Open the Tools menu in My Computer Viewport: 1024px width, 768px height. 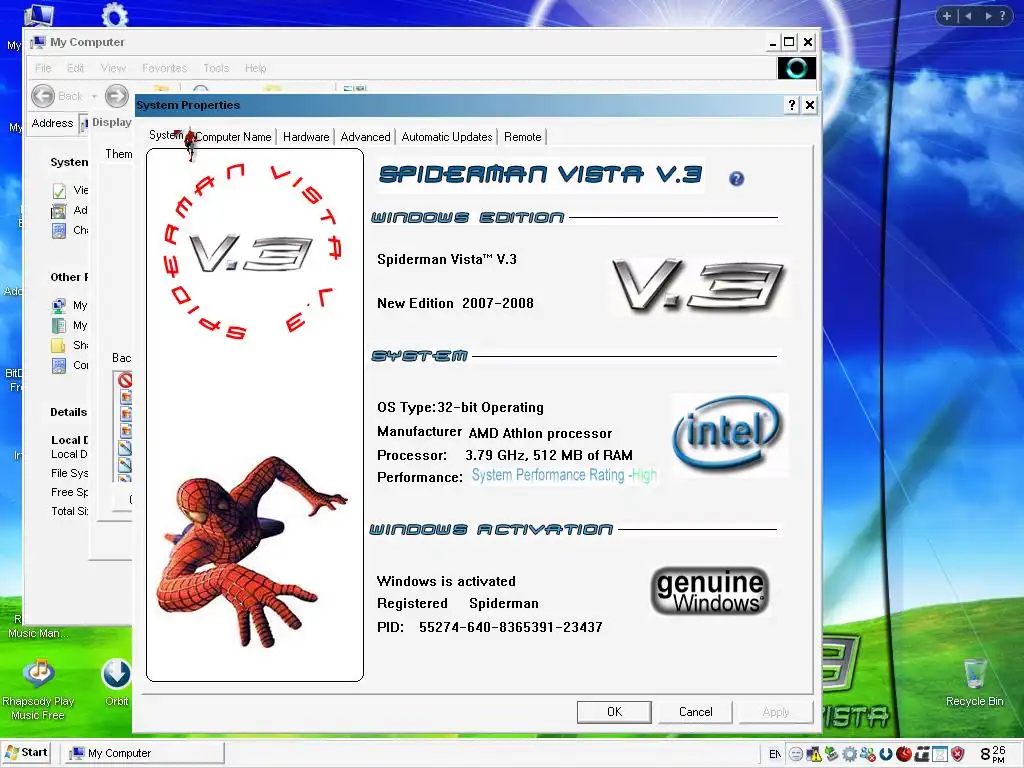216,68
